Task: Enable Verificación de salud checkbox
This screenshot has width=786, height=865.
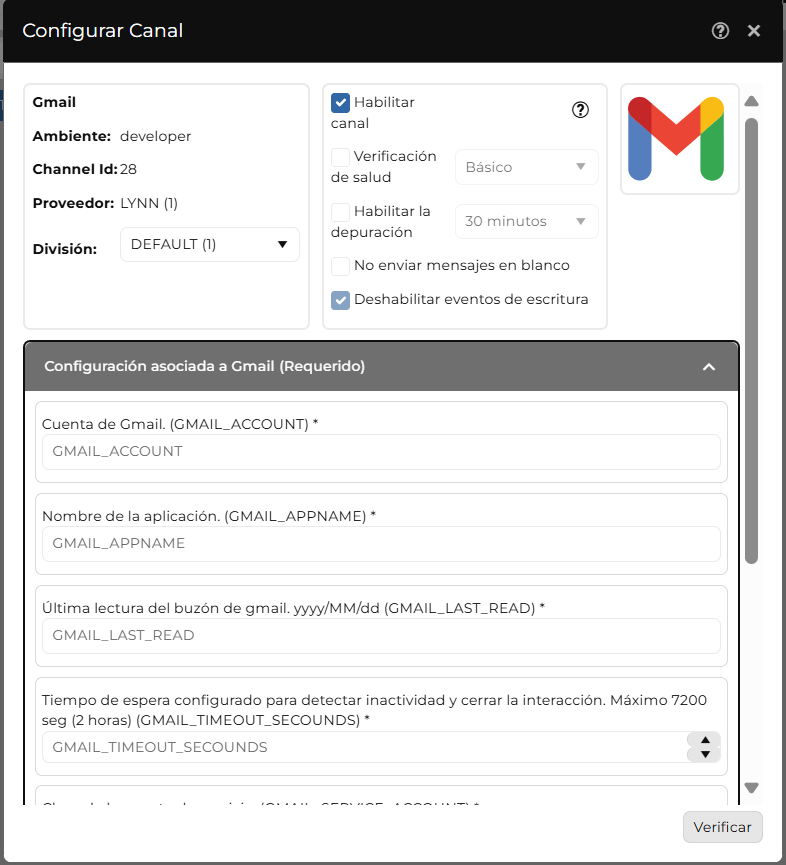Action: [340, 157]
